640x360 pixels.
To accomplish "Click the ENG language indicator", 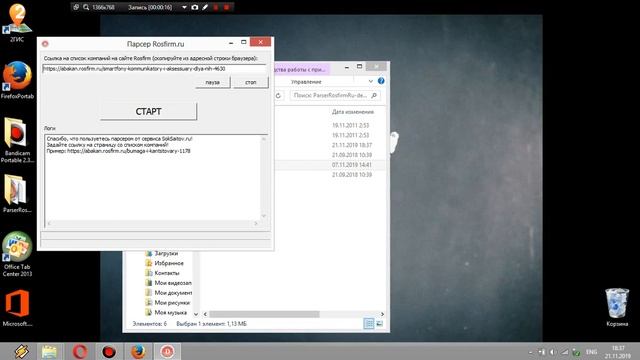I will pyautogui.click(x=591, y=352).
